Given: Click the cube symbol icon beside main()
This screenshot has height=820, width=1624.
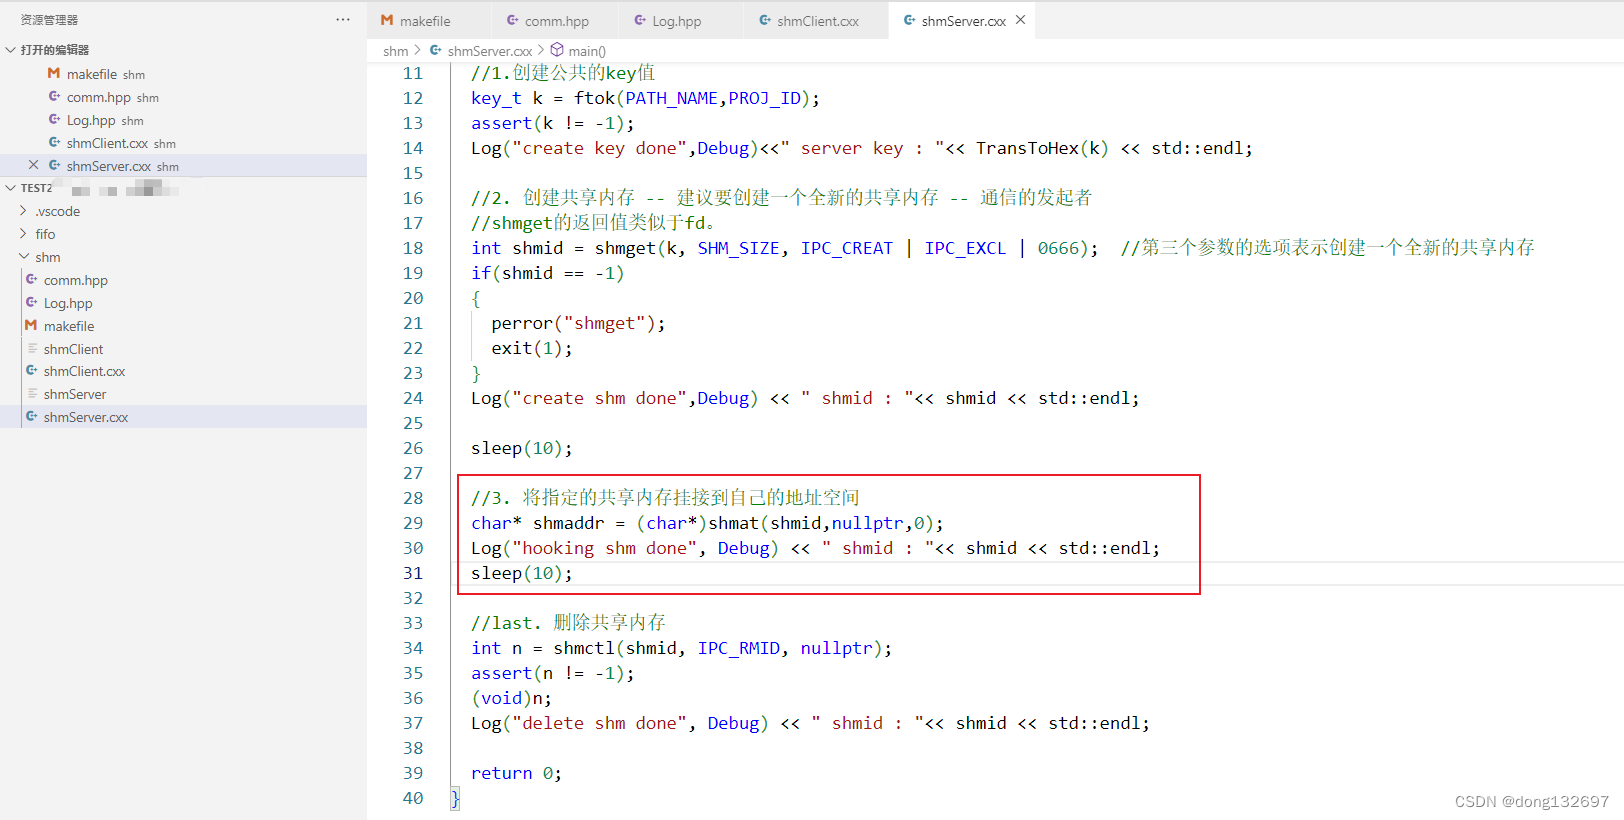Looking at the screenshot, I should tap(557, 50).
